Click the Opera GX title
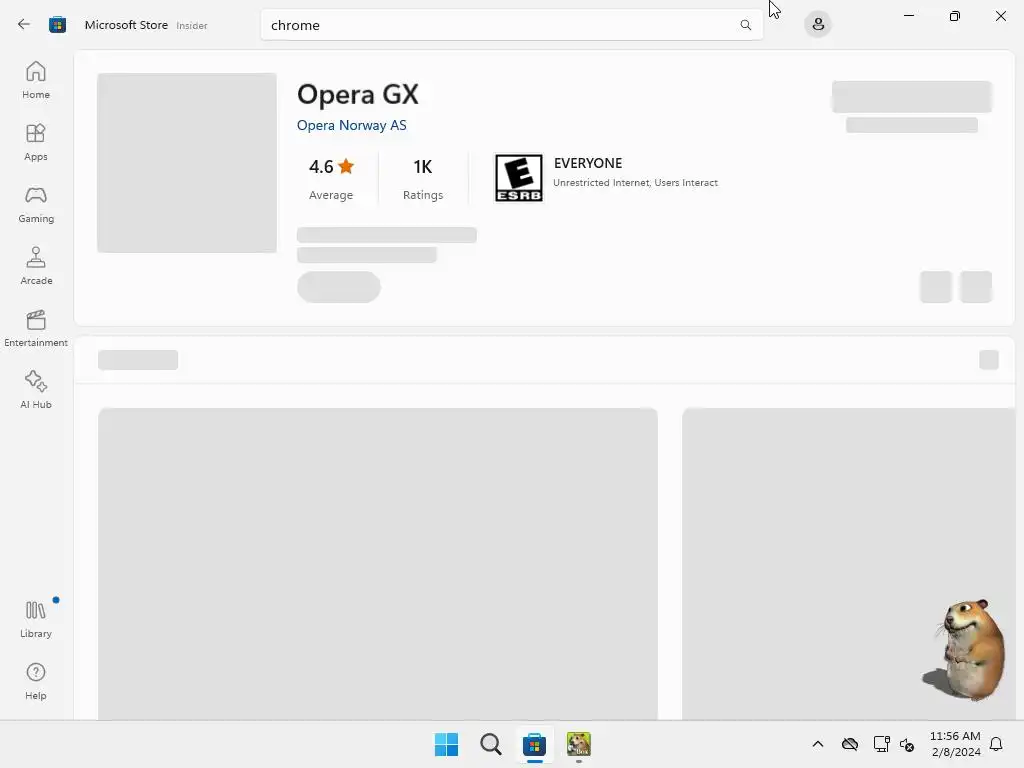The width and height of the screenshot is (1024, 768). (x=357, y=95)
